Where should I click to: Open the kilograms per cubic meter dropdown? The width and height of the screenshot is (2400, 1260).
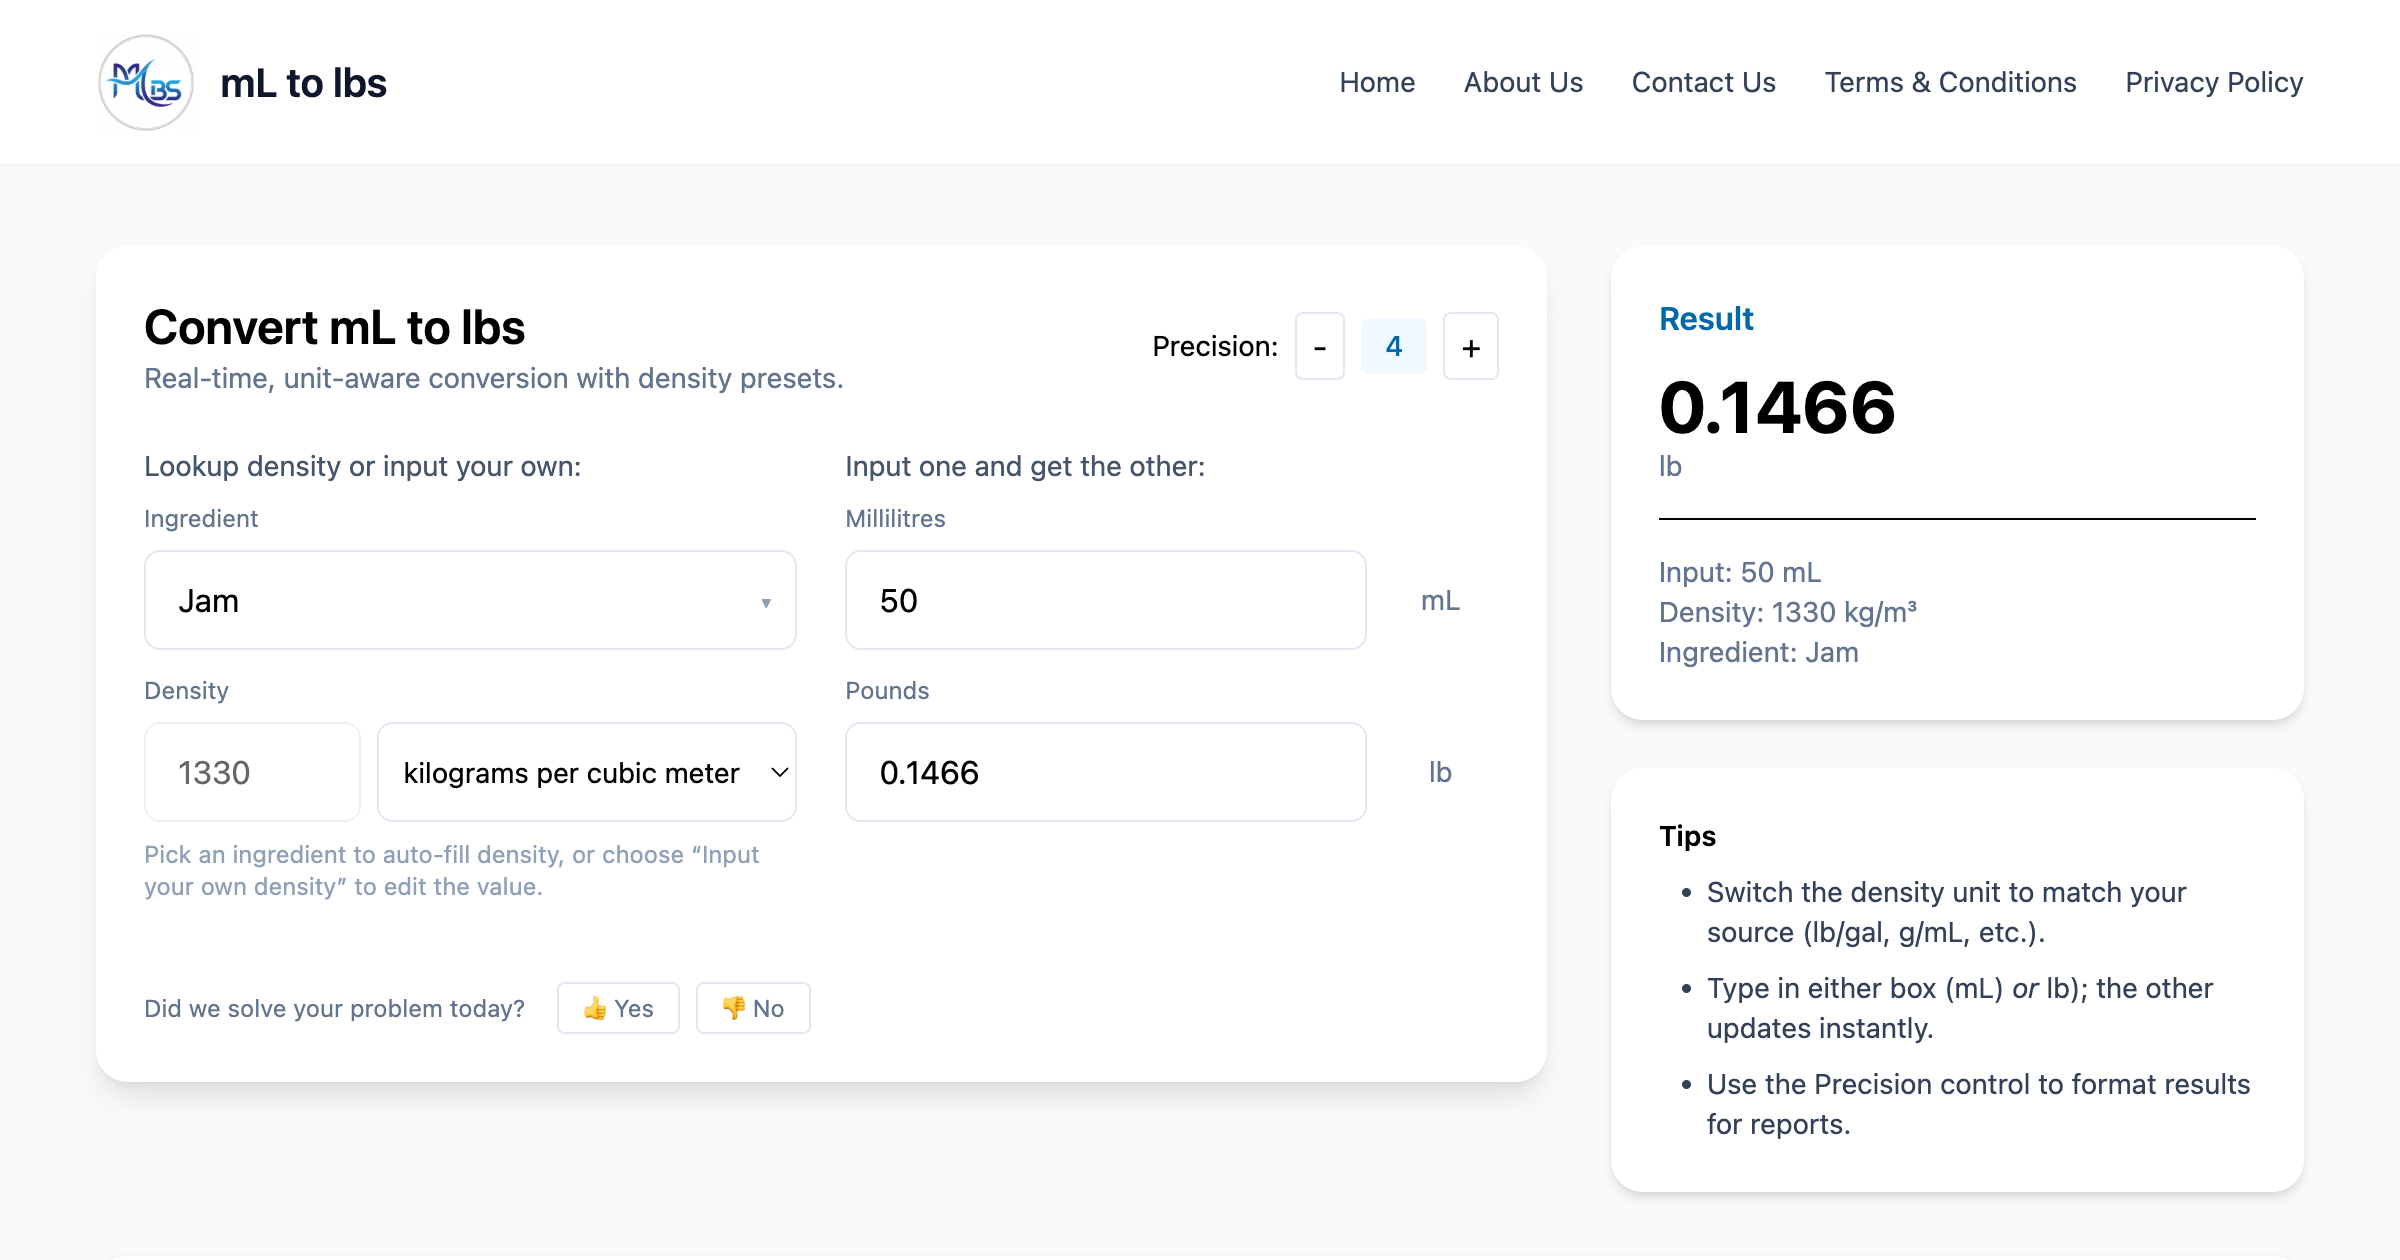click(x=587, y=773)
